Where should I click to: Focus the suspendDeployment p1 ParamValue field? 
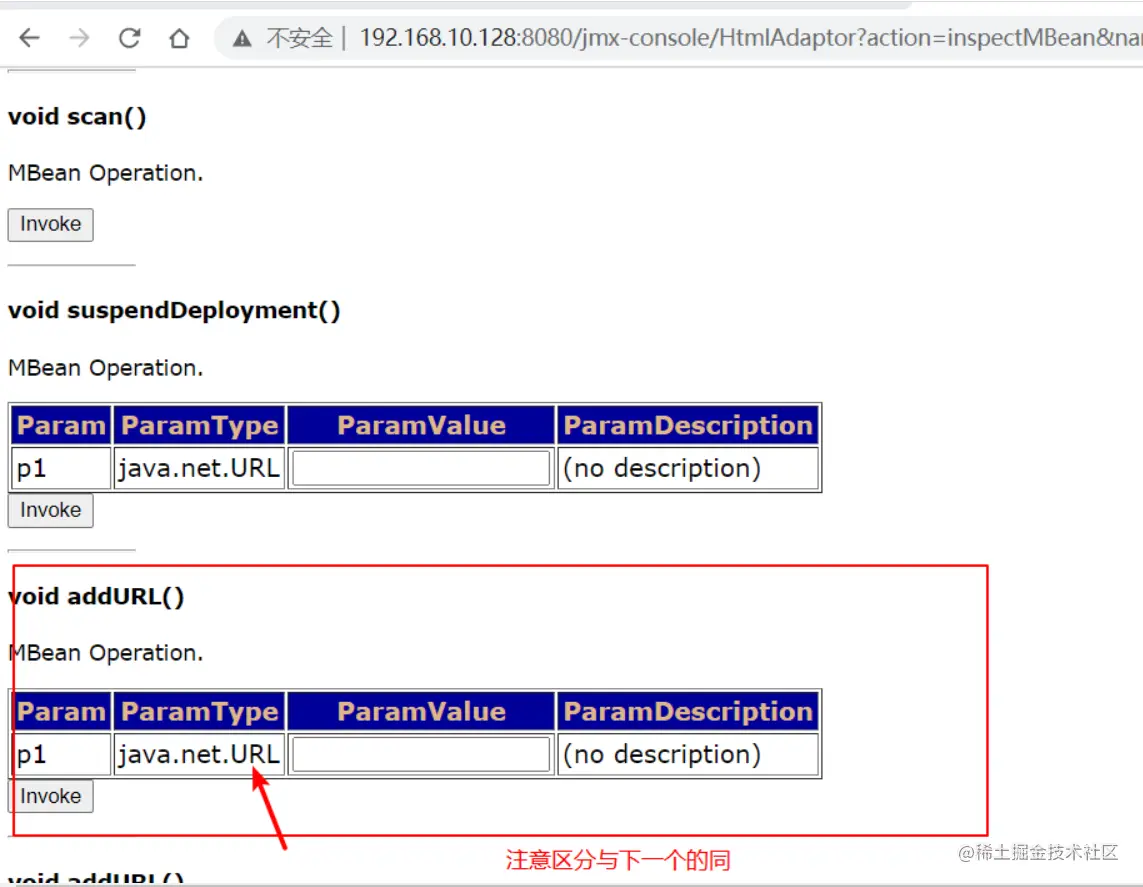[421, 468]
